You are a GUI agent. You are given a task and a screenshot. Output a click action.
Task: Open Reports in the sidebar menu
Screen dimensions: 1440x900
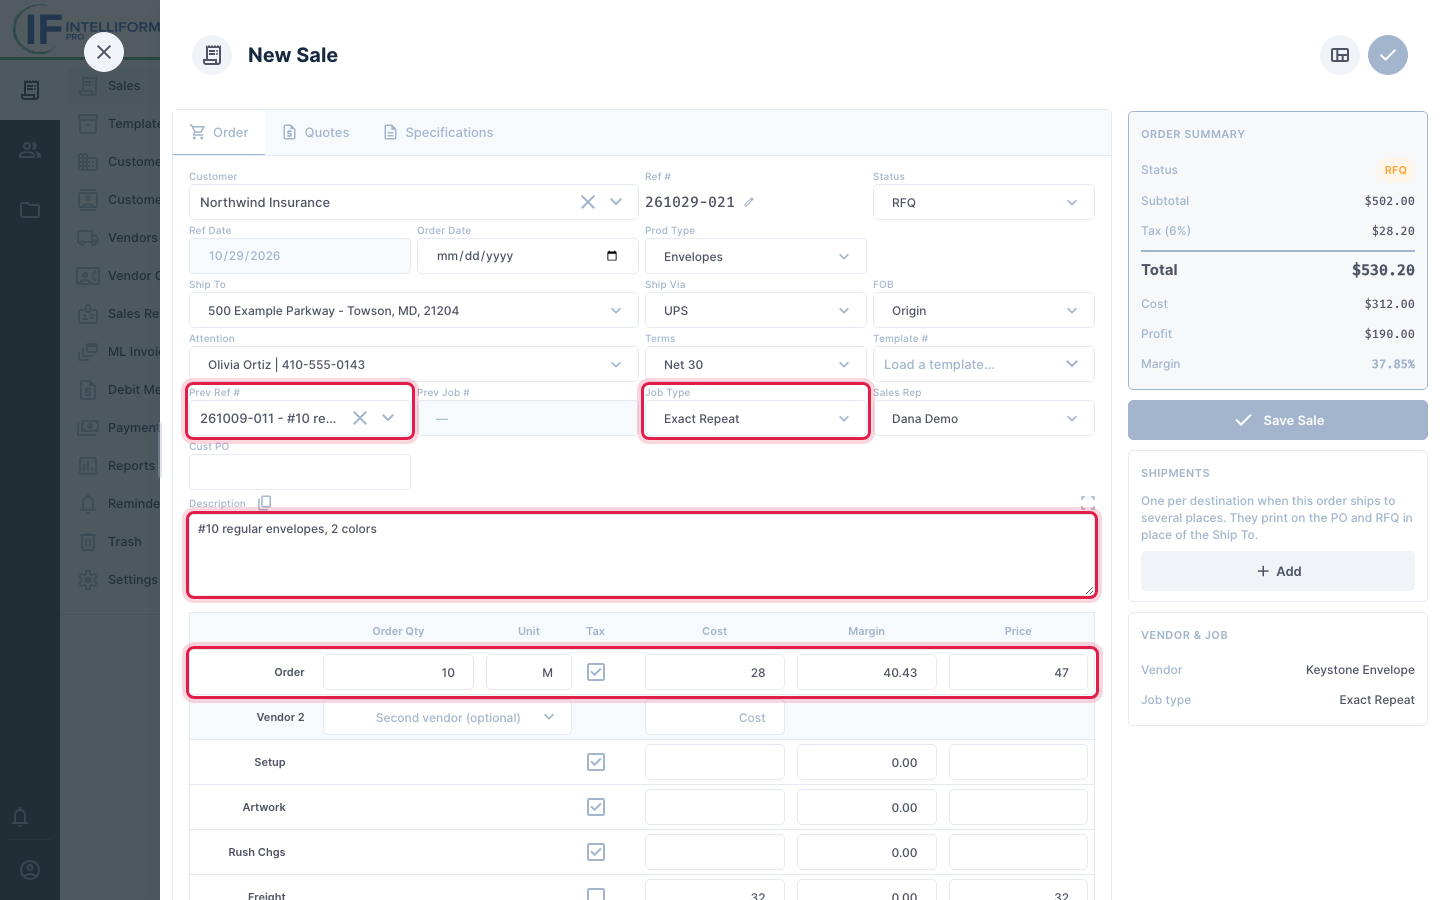click(x=117, y=466)
